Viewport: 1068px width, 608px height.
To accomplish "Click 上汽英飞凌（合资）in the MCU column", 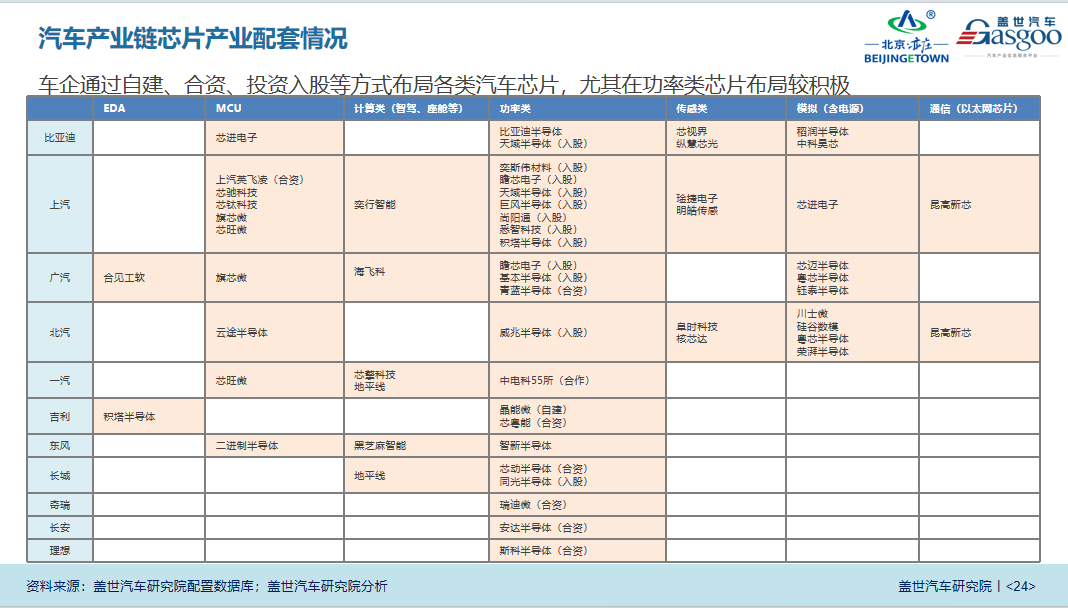I will tap(260, 180).
